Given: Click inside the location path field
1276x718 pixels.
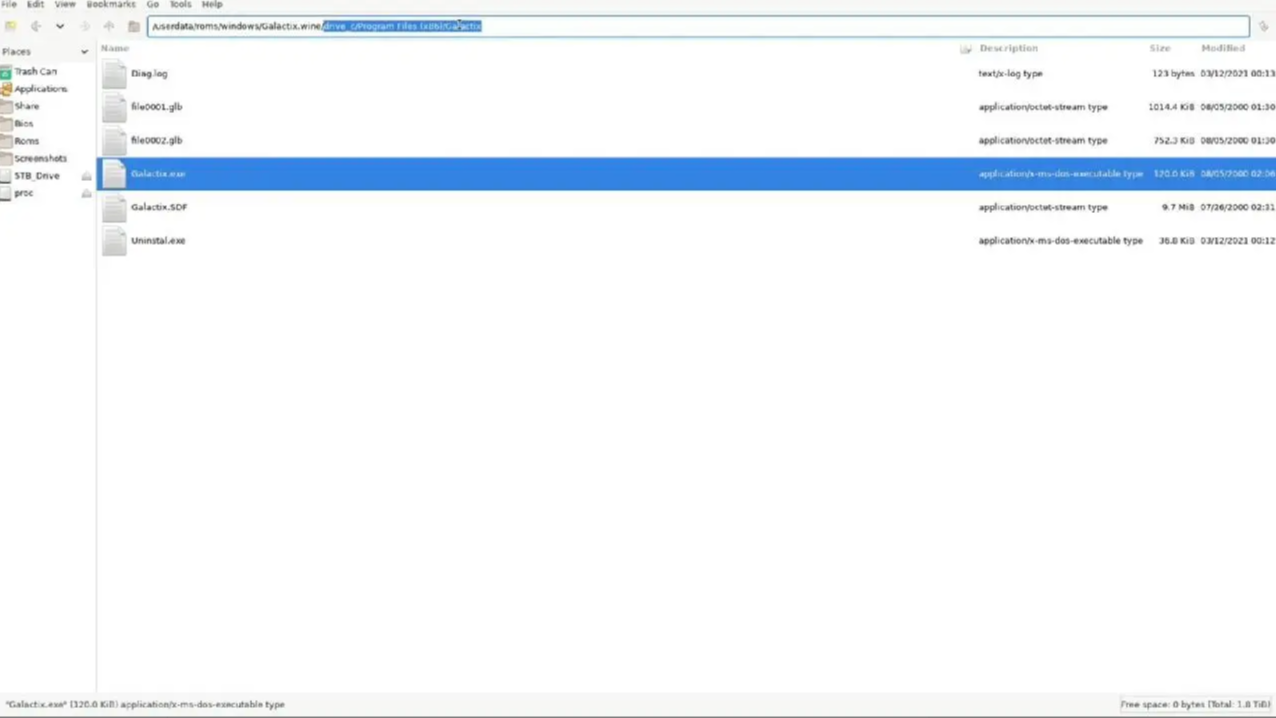Looking at the screenshot, I should [698, 26].
